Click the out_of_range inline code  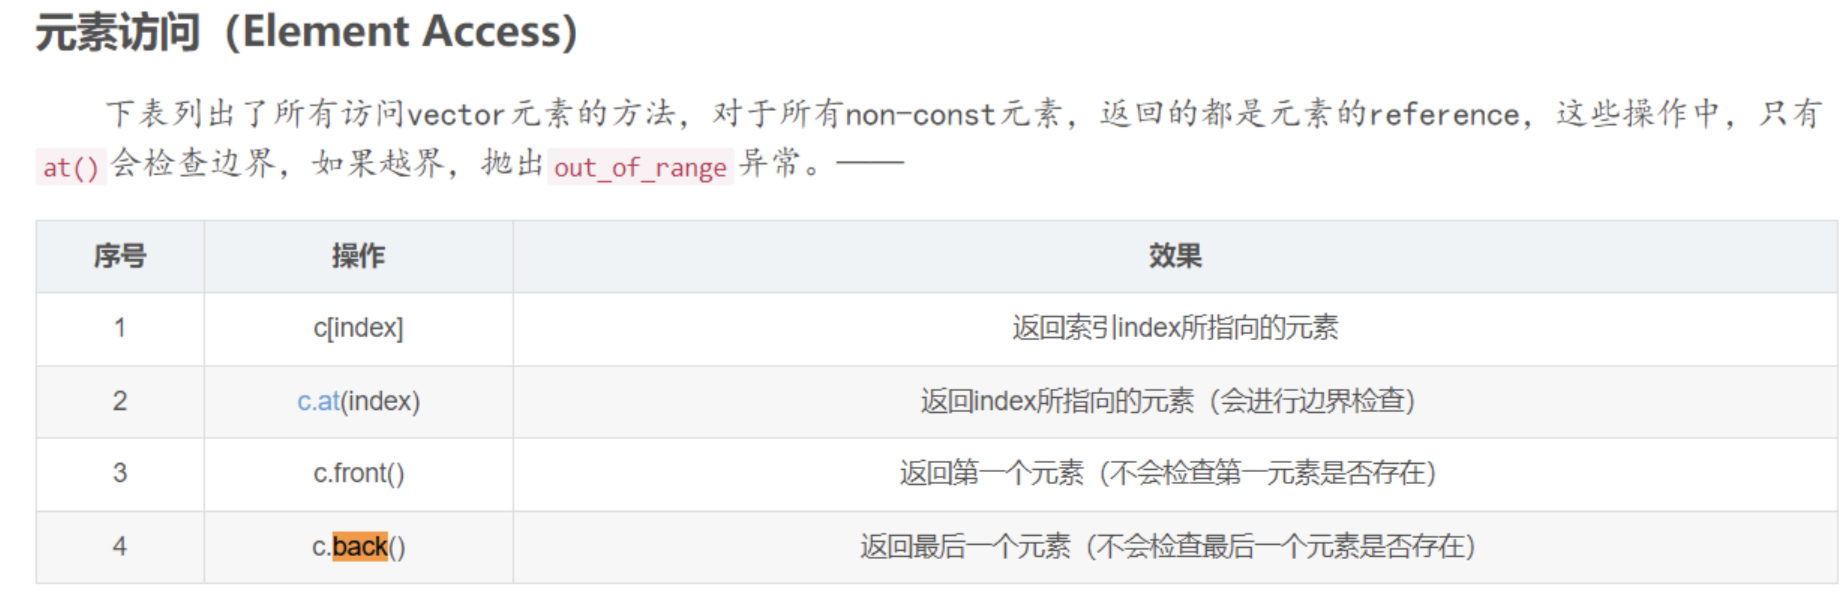(640, 167)
